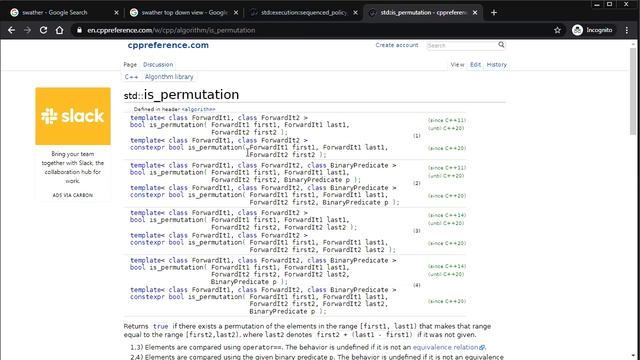This screenshot has width=640, height=360.
Task: Focus the cppreference Search field
Action: pos(461,45)
